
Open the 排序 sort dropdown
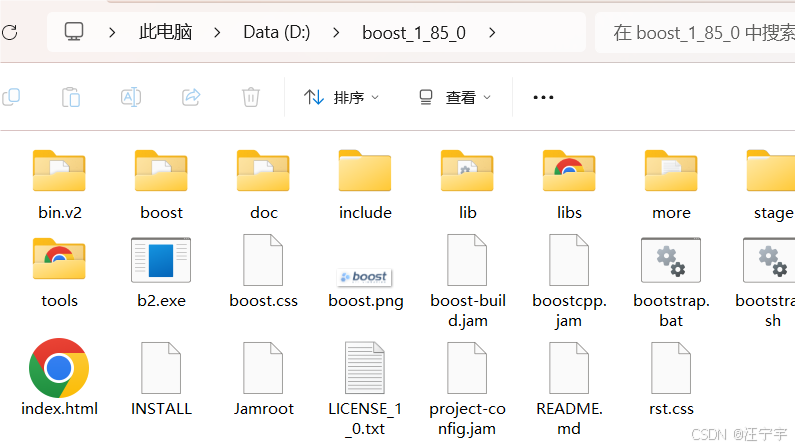point(341,97)
